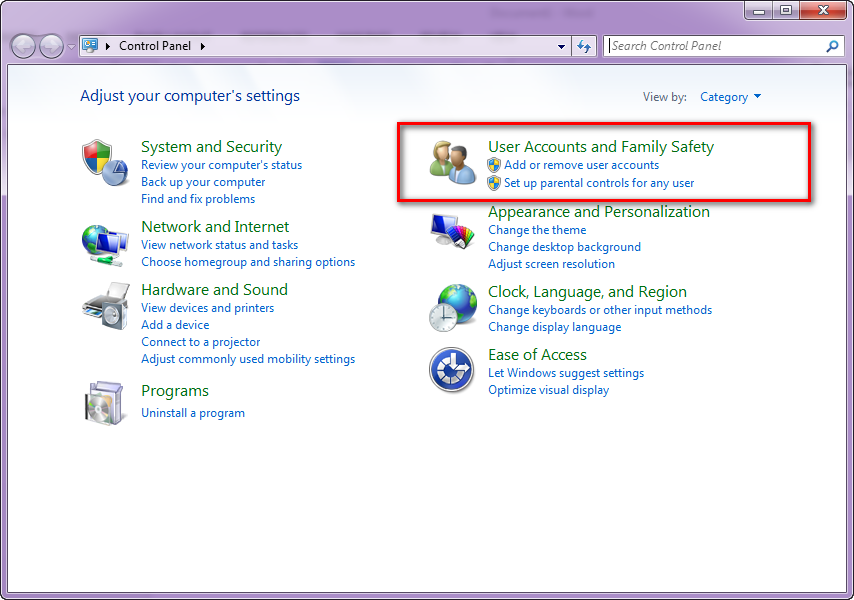
Task: Open System and Security heading
Action: 211,146
